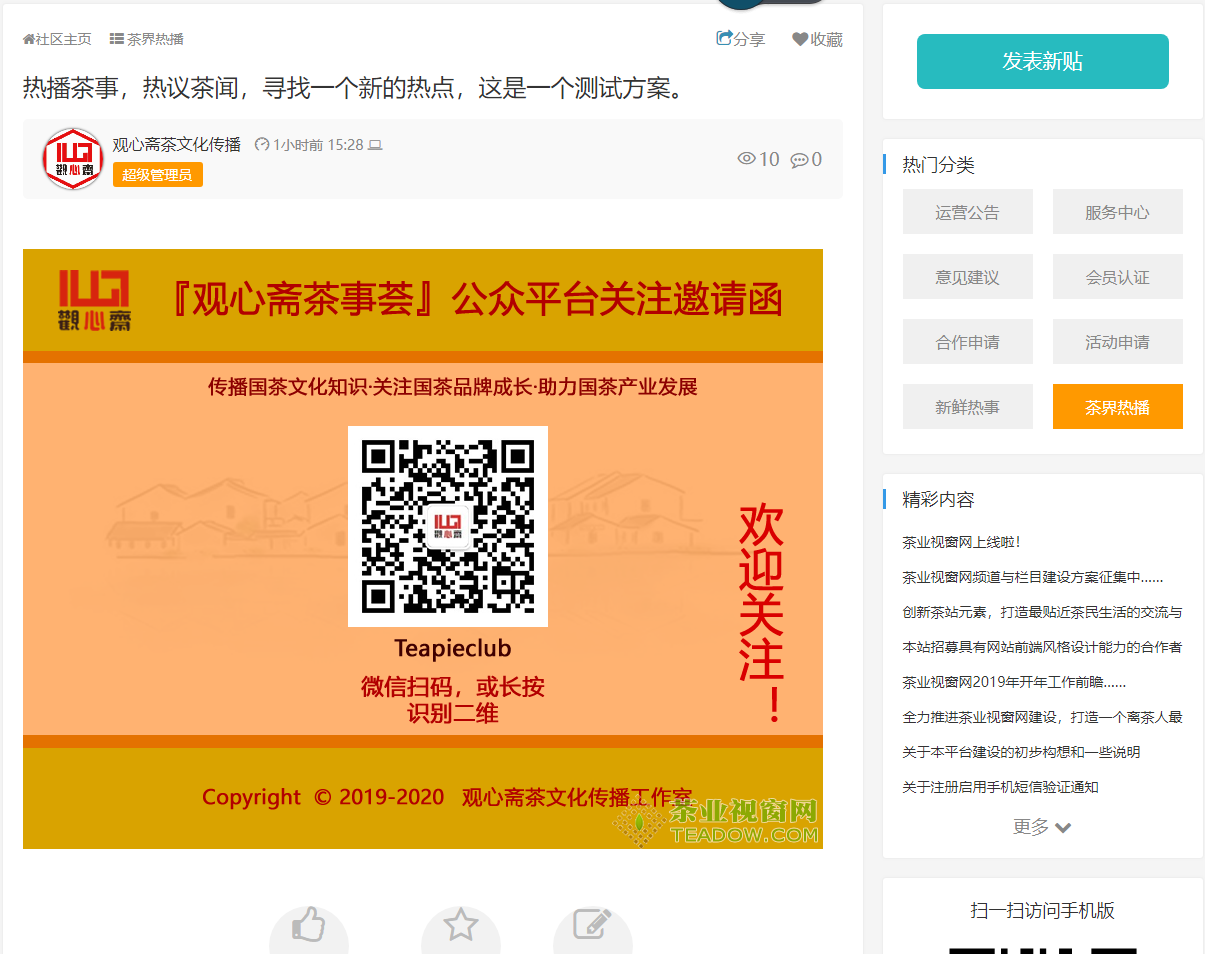The image size is (1205, 954).
Task: Click the comment bubble count icon
Action: pyautogui.click(x=799, y=160)
